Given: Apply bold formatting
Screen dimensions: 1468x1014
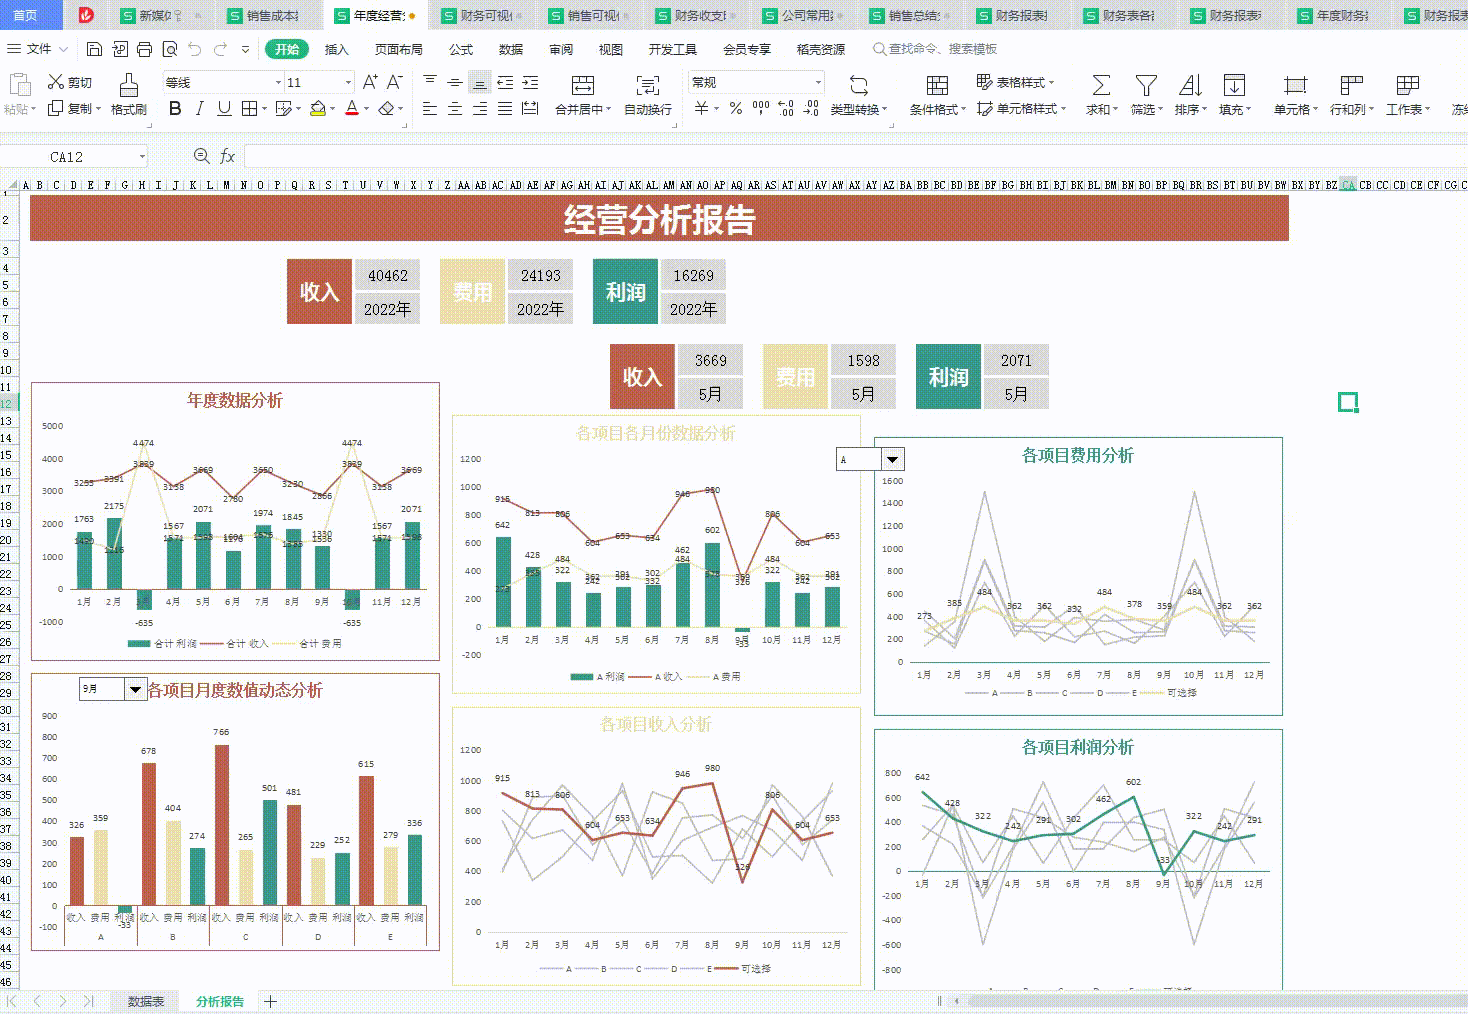Looking at the screenshot, I should (175, 108).
